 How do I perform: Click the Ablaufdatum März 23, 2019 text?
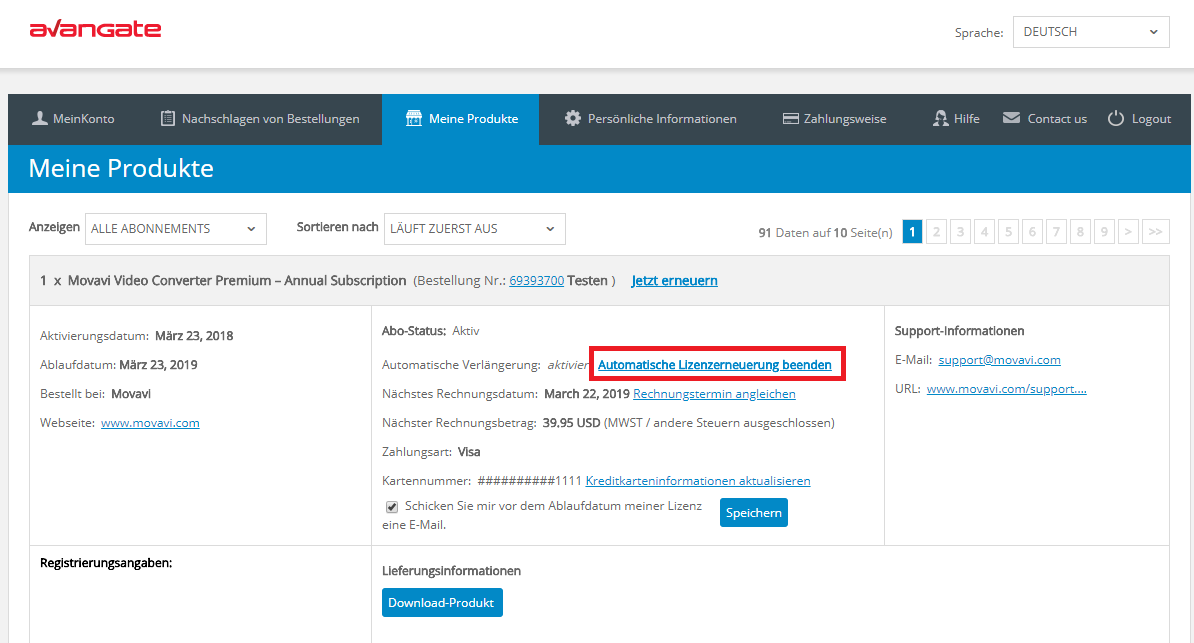119,365
